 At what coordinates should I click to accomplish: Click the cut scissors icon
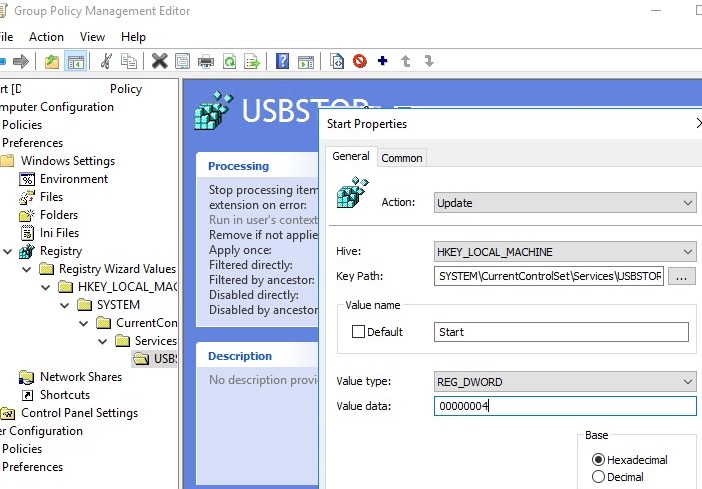click(x=105, y=62)
